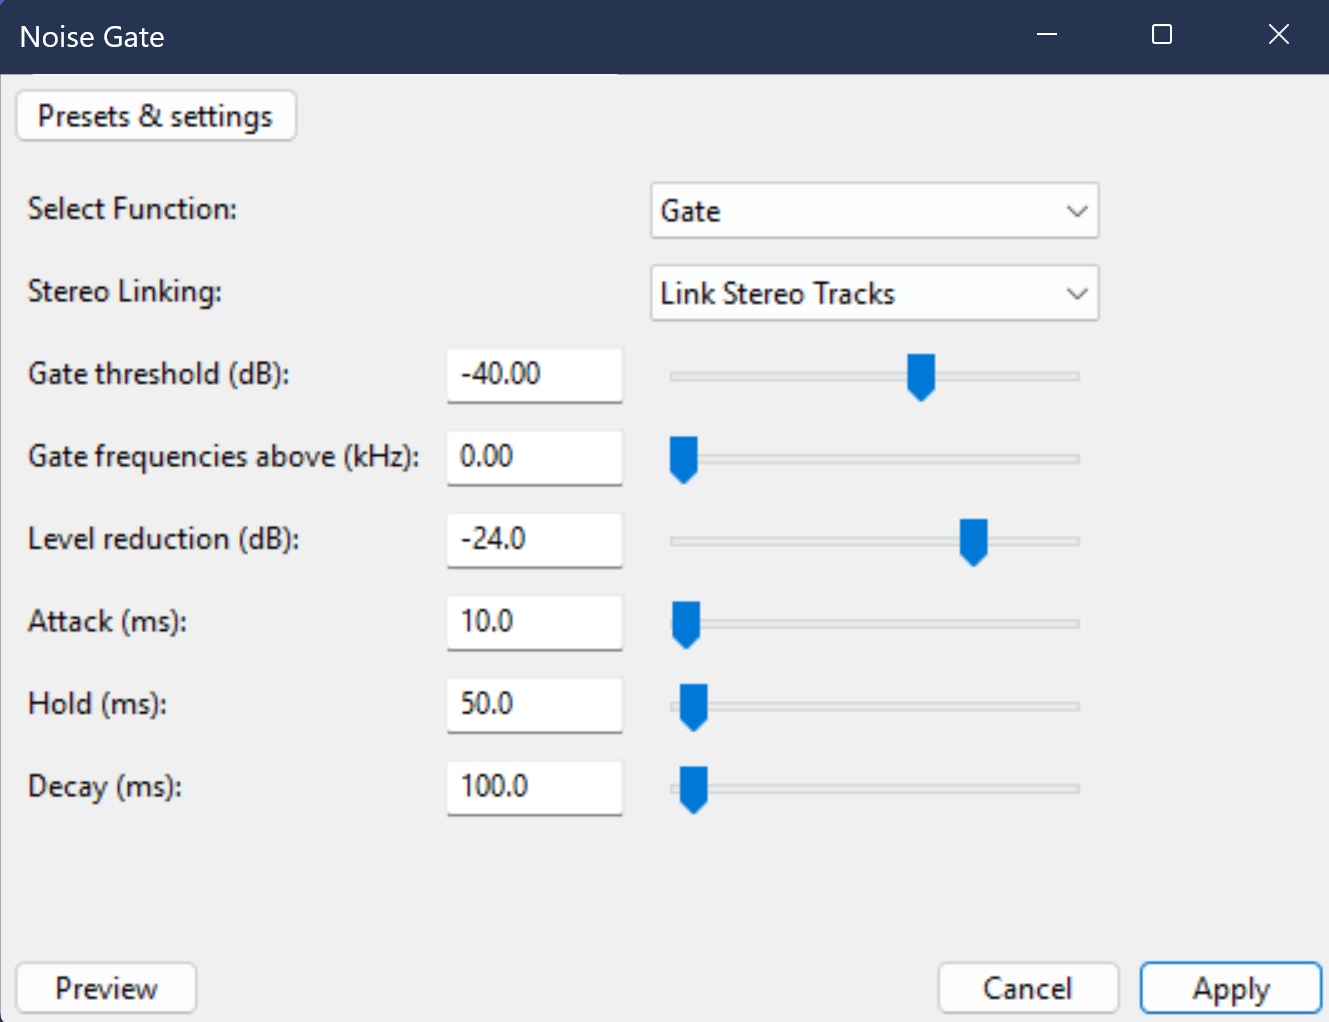Select the Gate frequencies value field
1329x1022 pixels.
point(534,457)
